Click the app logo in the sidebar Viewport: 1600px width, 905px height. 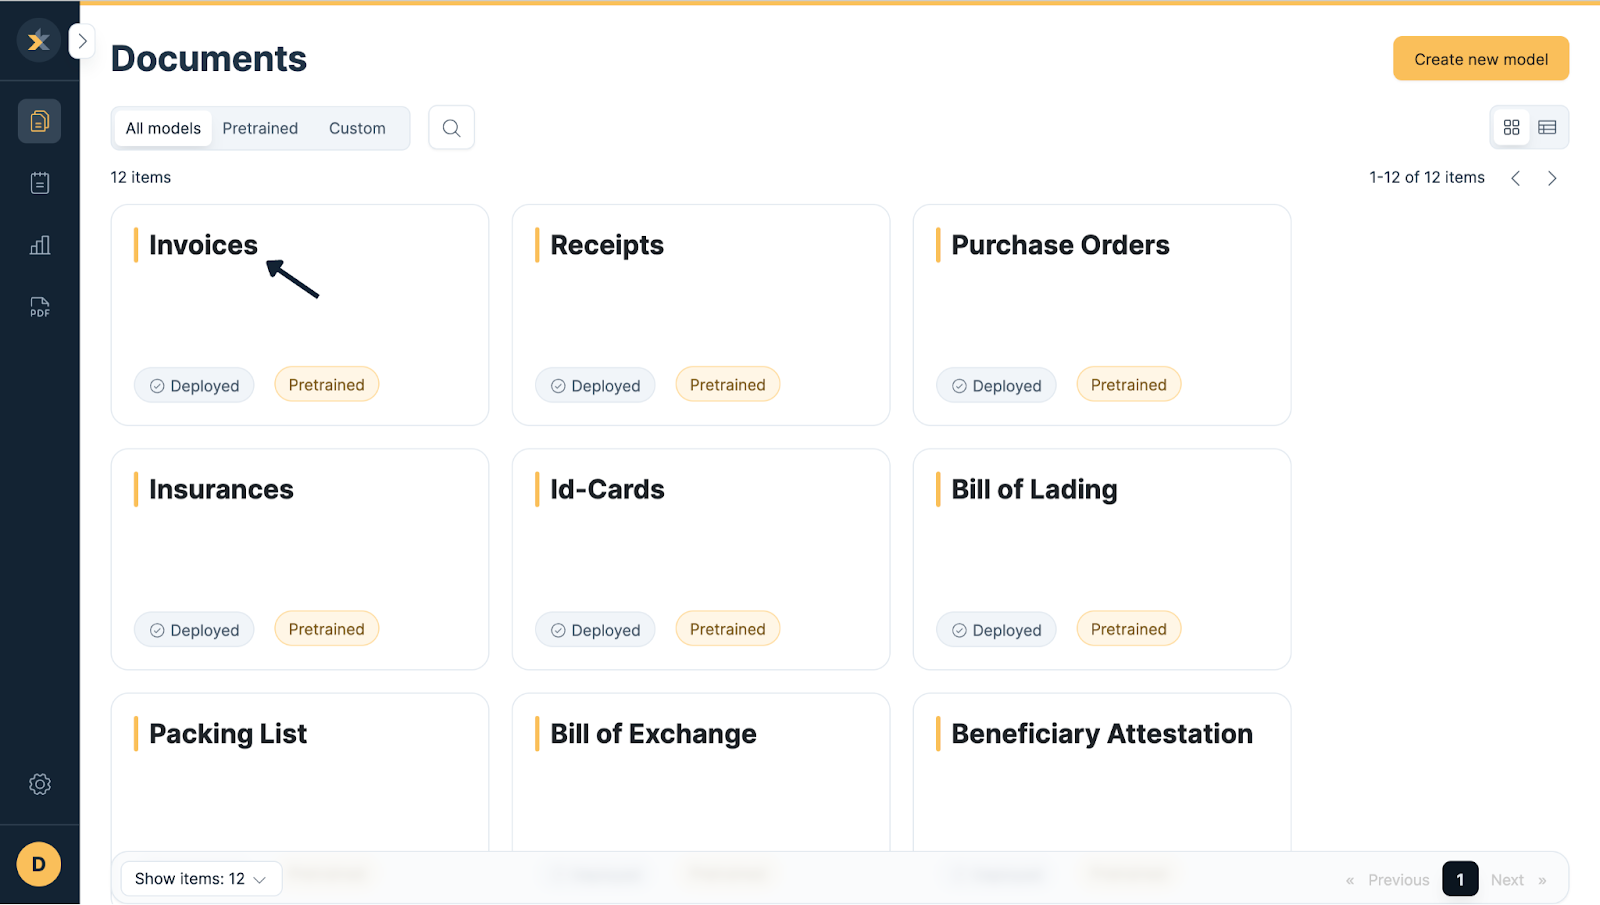[39, 41]
